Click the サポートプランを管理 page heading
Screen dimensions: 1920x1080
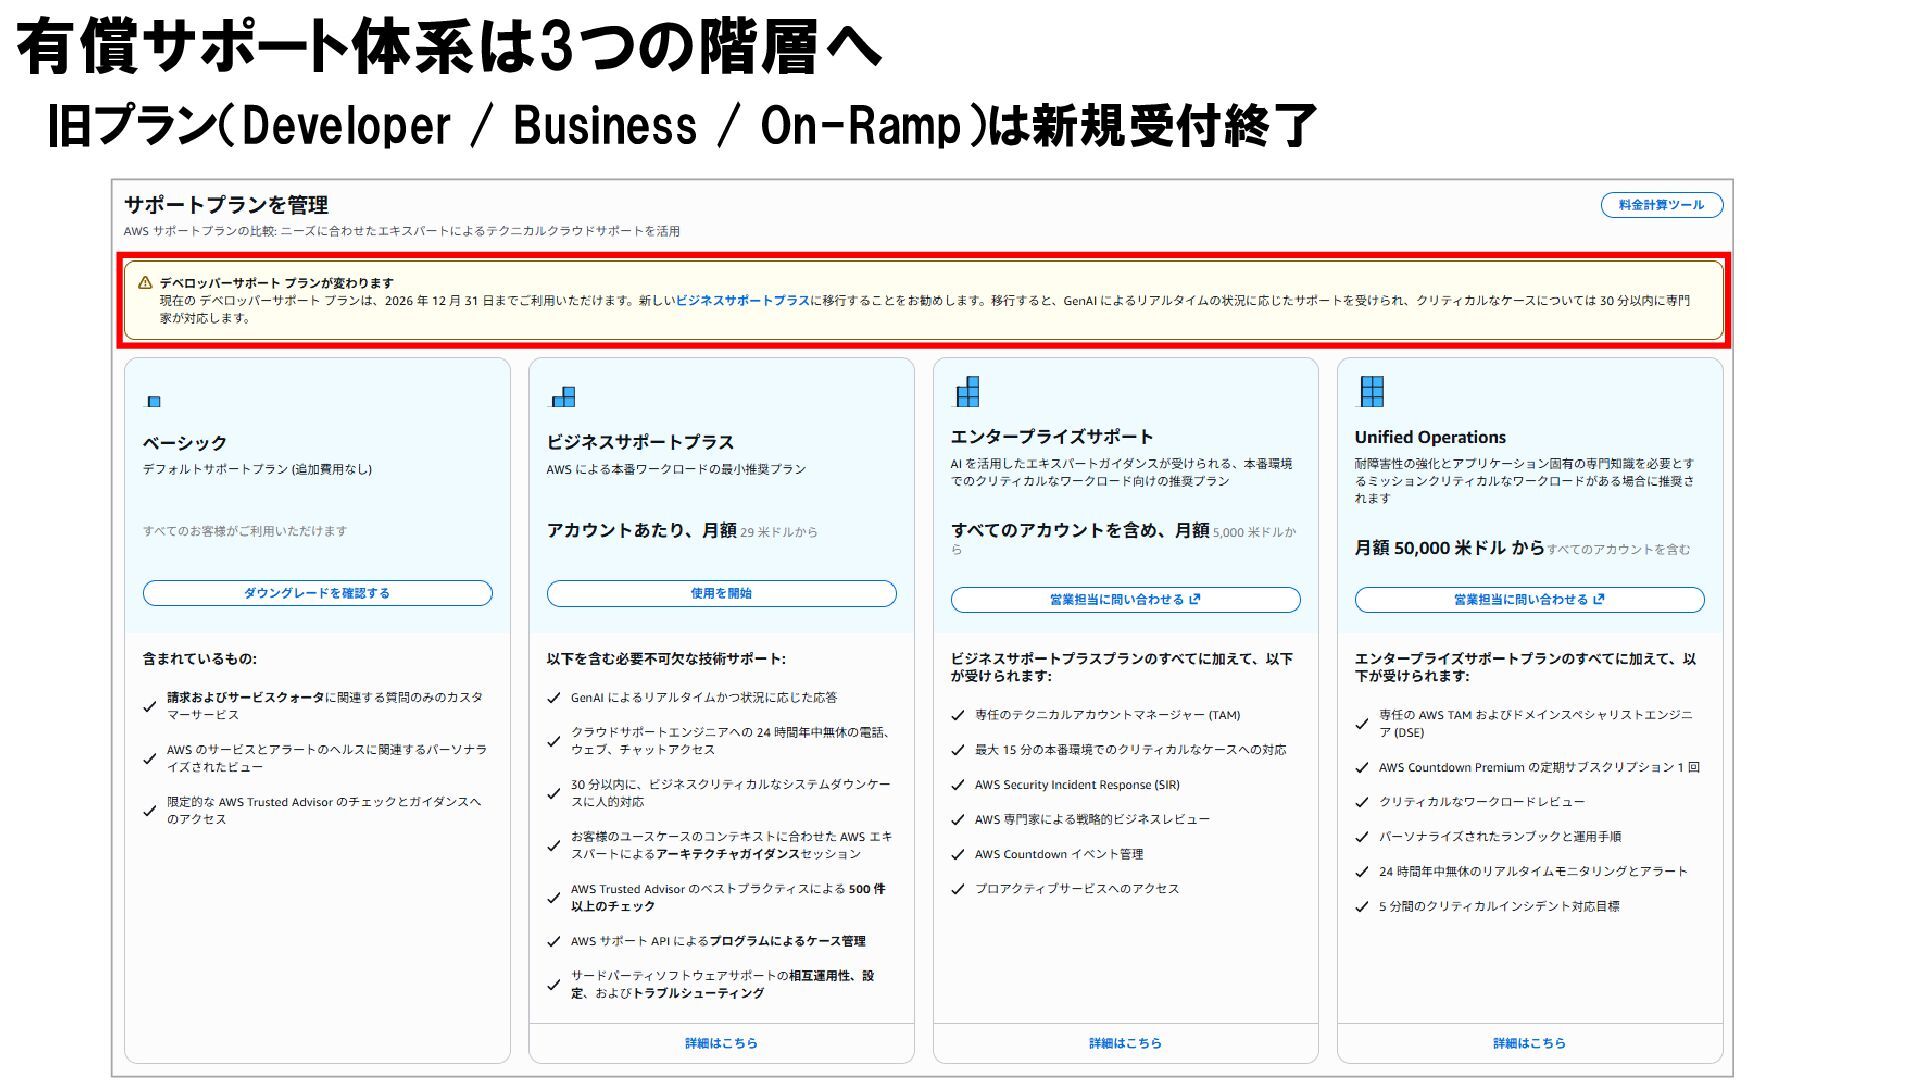tap(226, 205)
